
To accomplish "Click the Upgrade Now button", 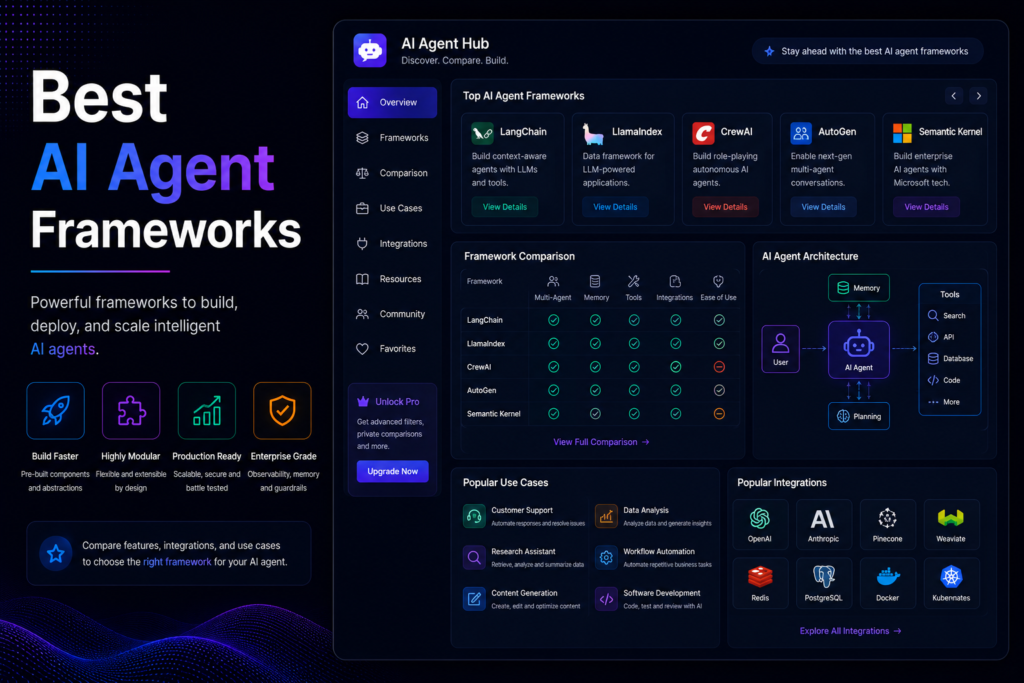I will [392, 471].
